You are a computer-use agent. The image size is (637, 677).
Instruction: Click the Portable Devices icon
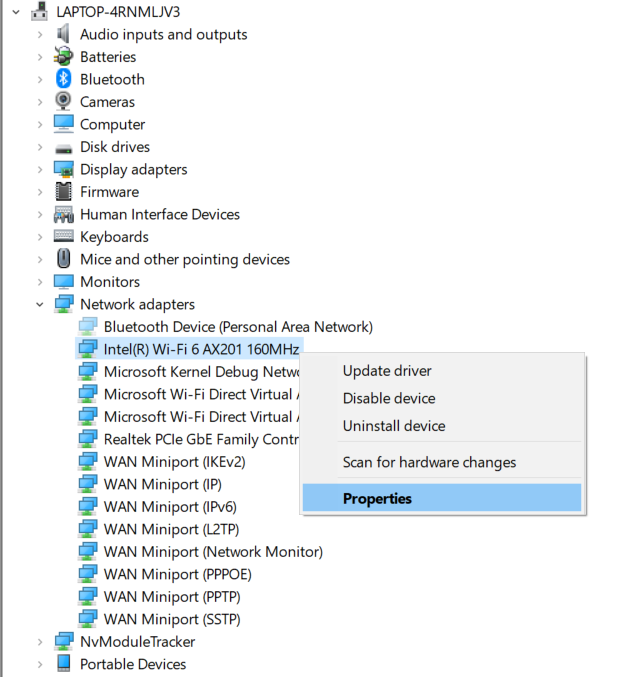coord(63,664)
